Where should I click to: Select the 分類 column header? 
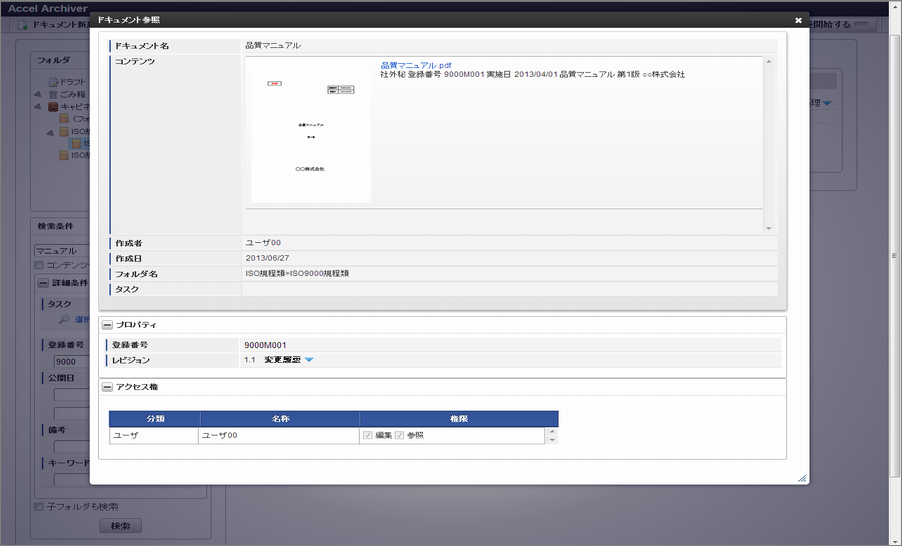tap(155, 419)
